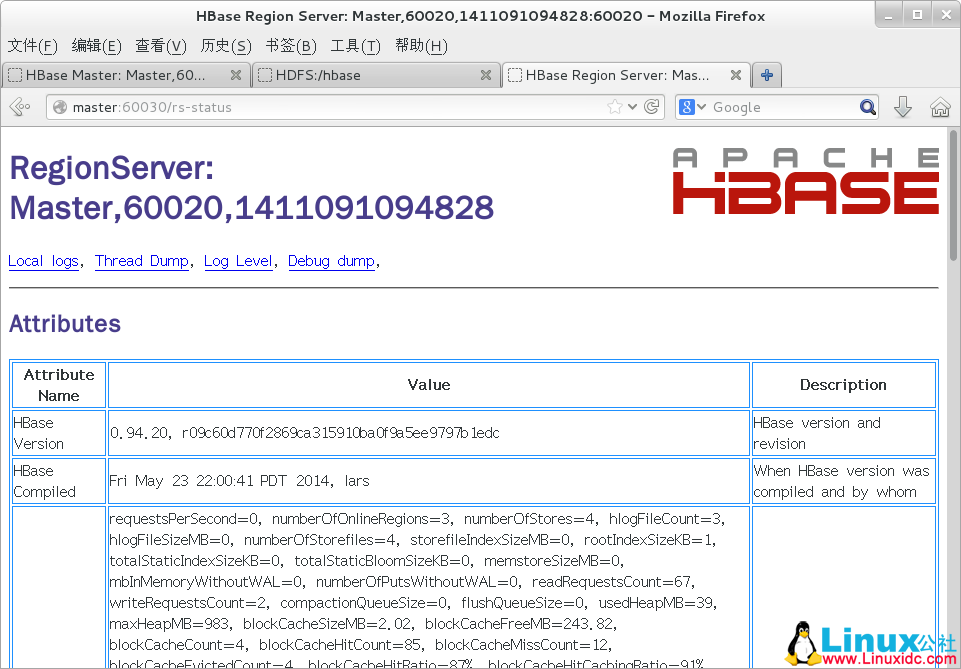
Task: Click the home page icon
Action: [940, 106]
